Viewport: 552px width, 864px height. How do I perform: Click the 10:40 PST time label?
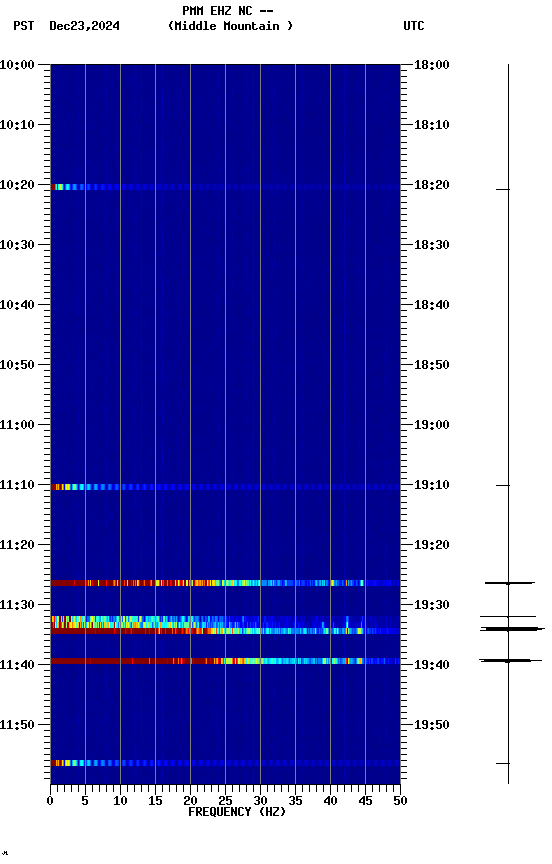[x=17, y=305]
